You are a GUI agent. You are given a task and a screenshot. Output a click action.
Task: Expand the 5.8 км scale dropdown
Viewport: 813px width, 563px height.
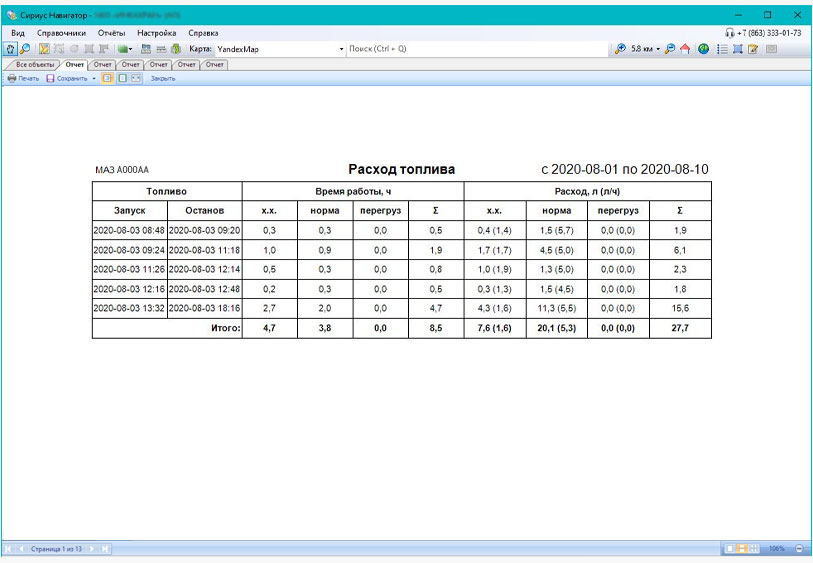click(658, 48)
